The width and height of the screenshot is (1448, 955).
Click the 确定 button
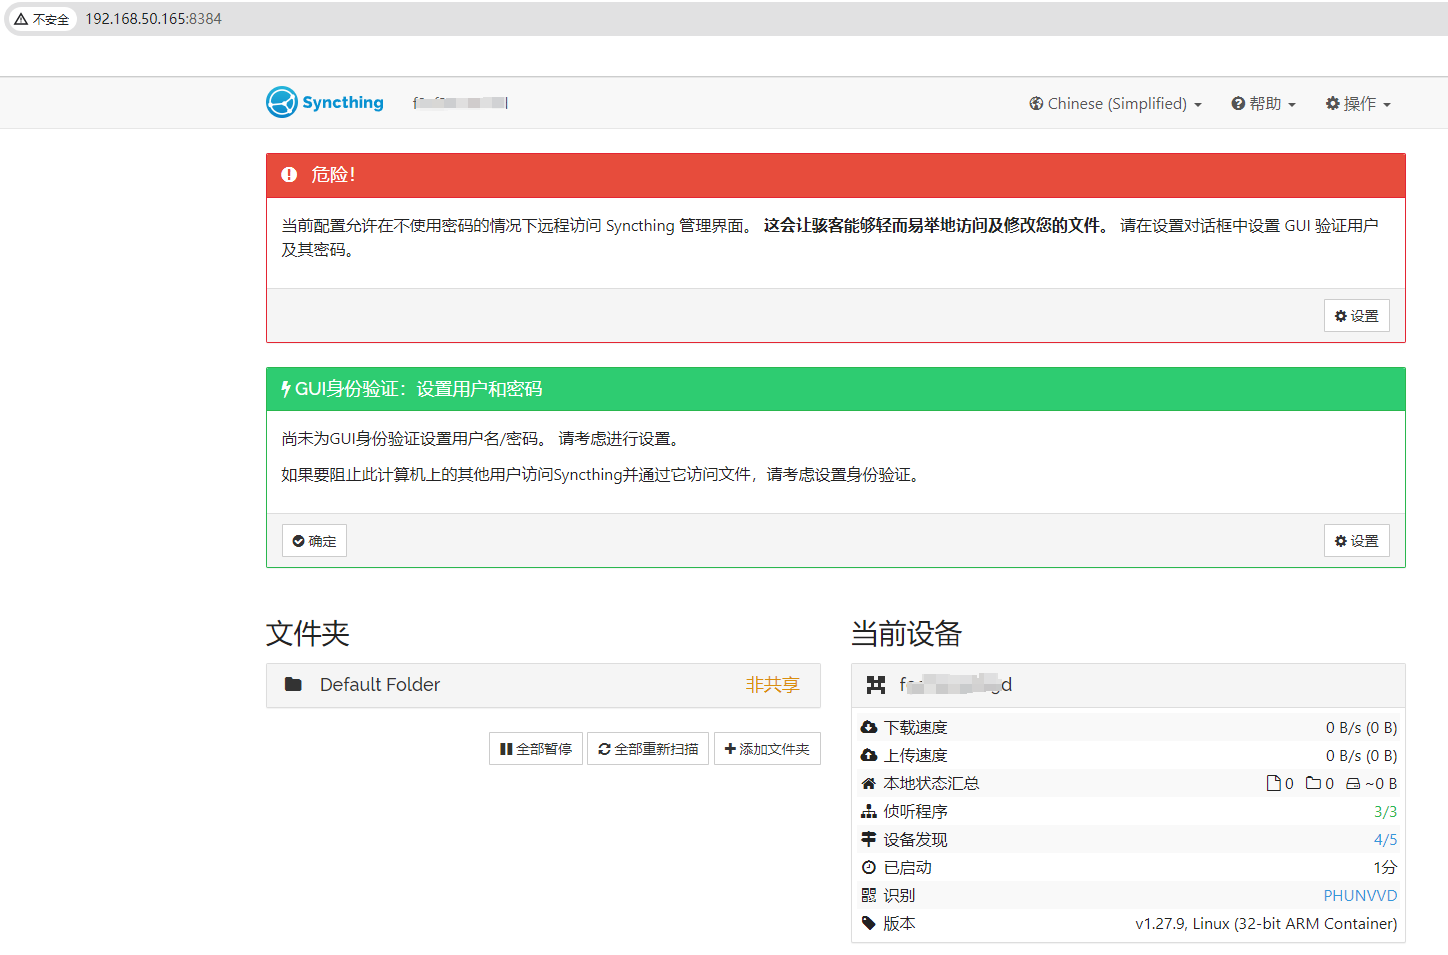(x=314, y=541)
